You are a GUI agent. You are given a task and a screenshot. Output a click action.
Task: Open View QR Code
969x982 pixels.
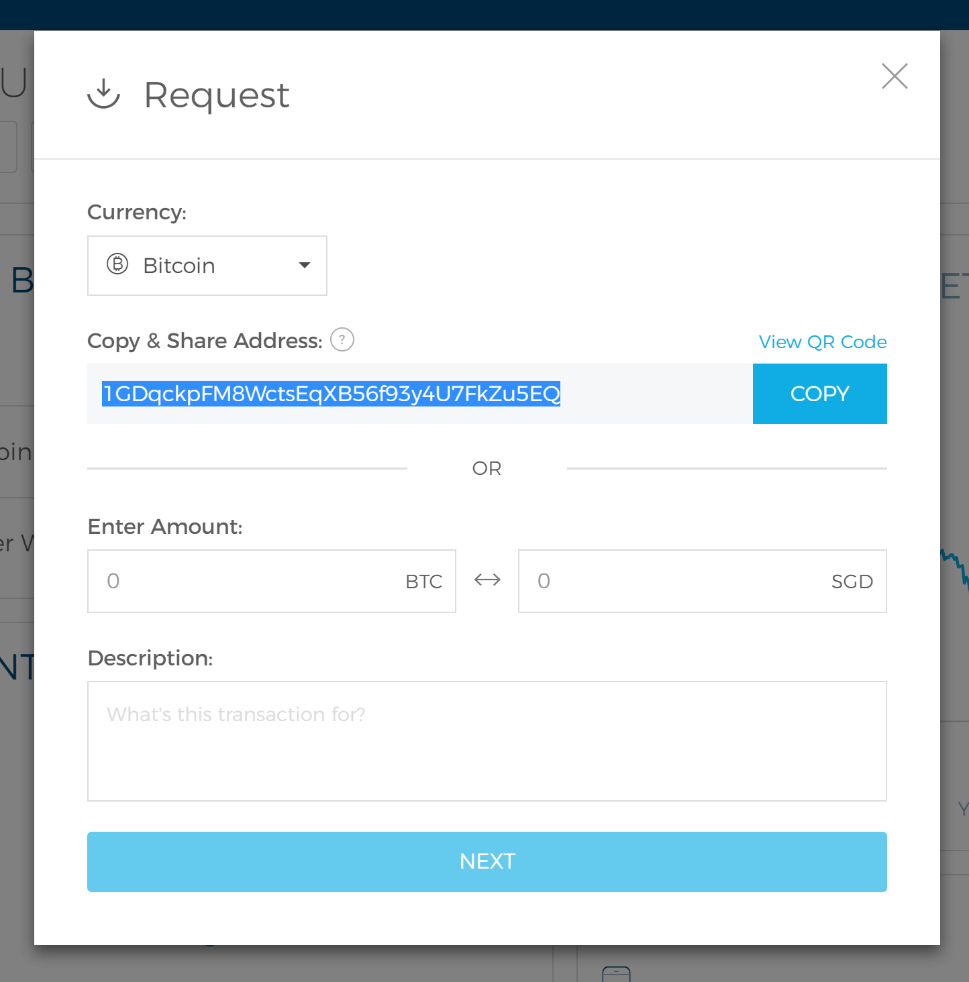[821, 341]
